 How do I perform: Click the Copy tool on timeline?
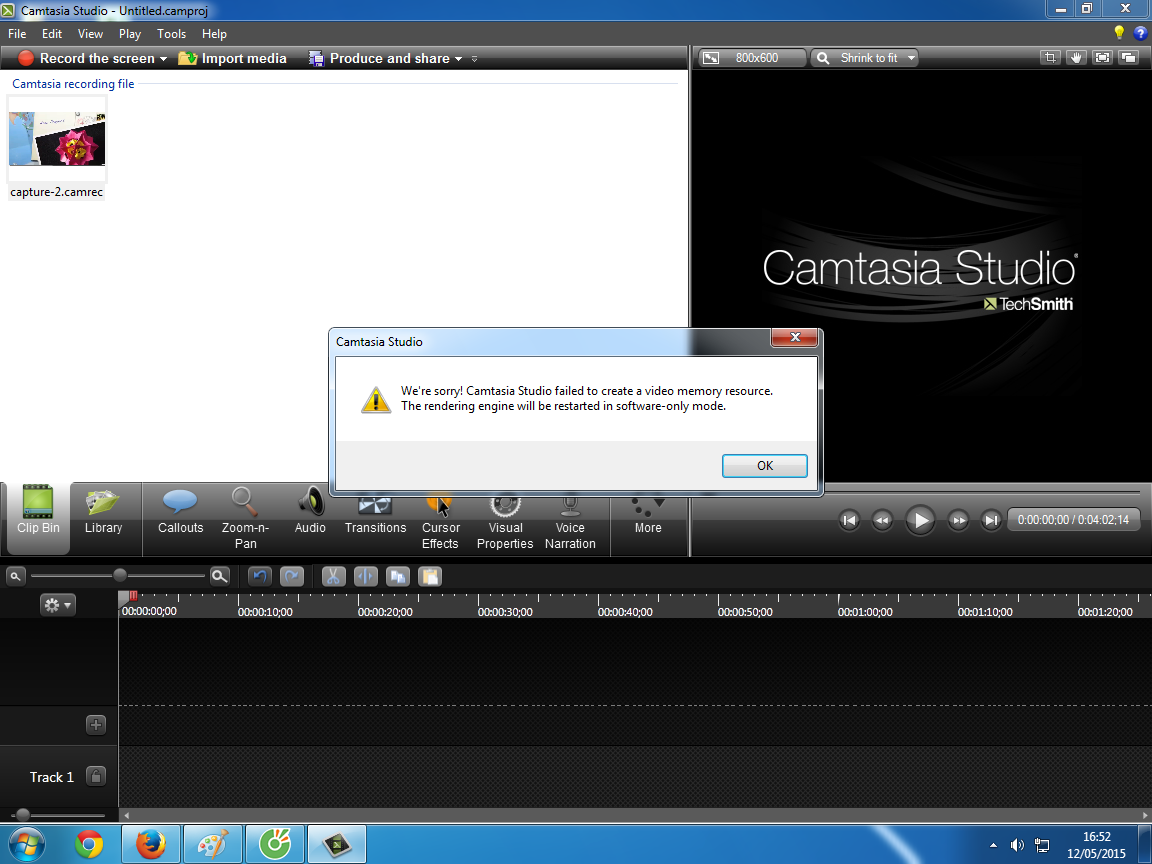pyautogui.click(x=397, y=576)
